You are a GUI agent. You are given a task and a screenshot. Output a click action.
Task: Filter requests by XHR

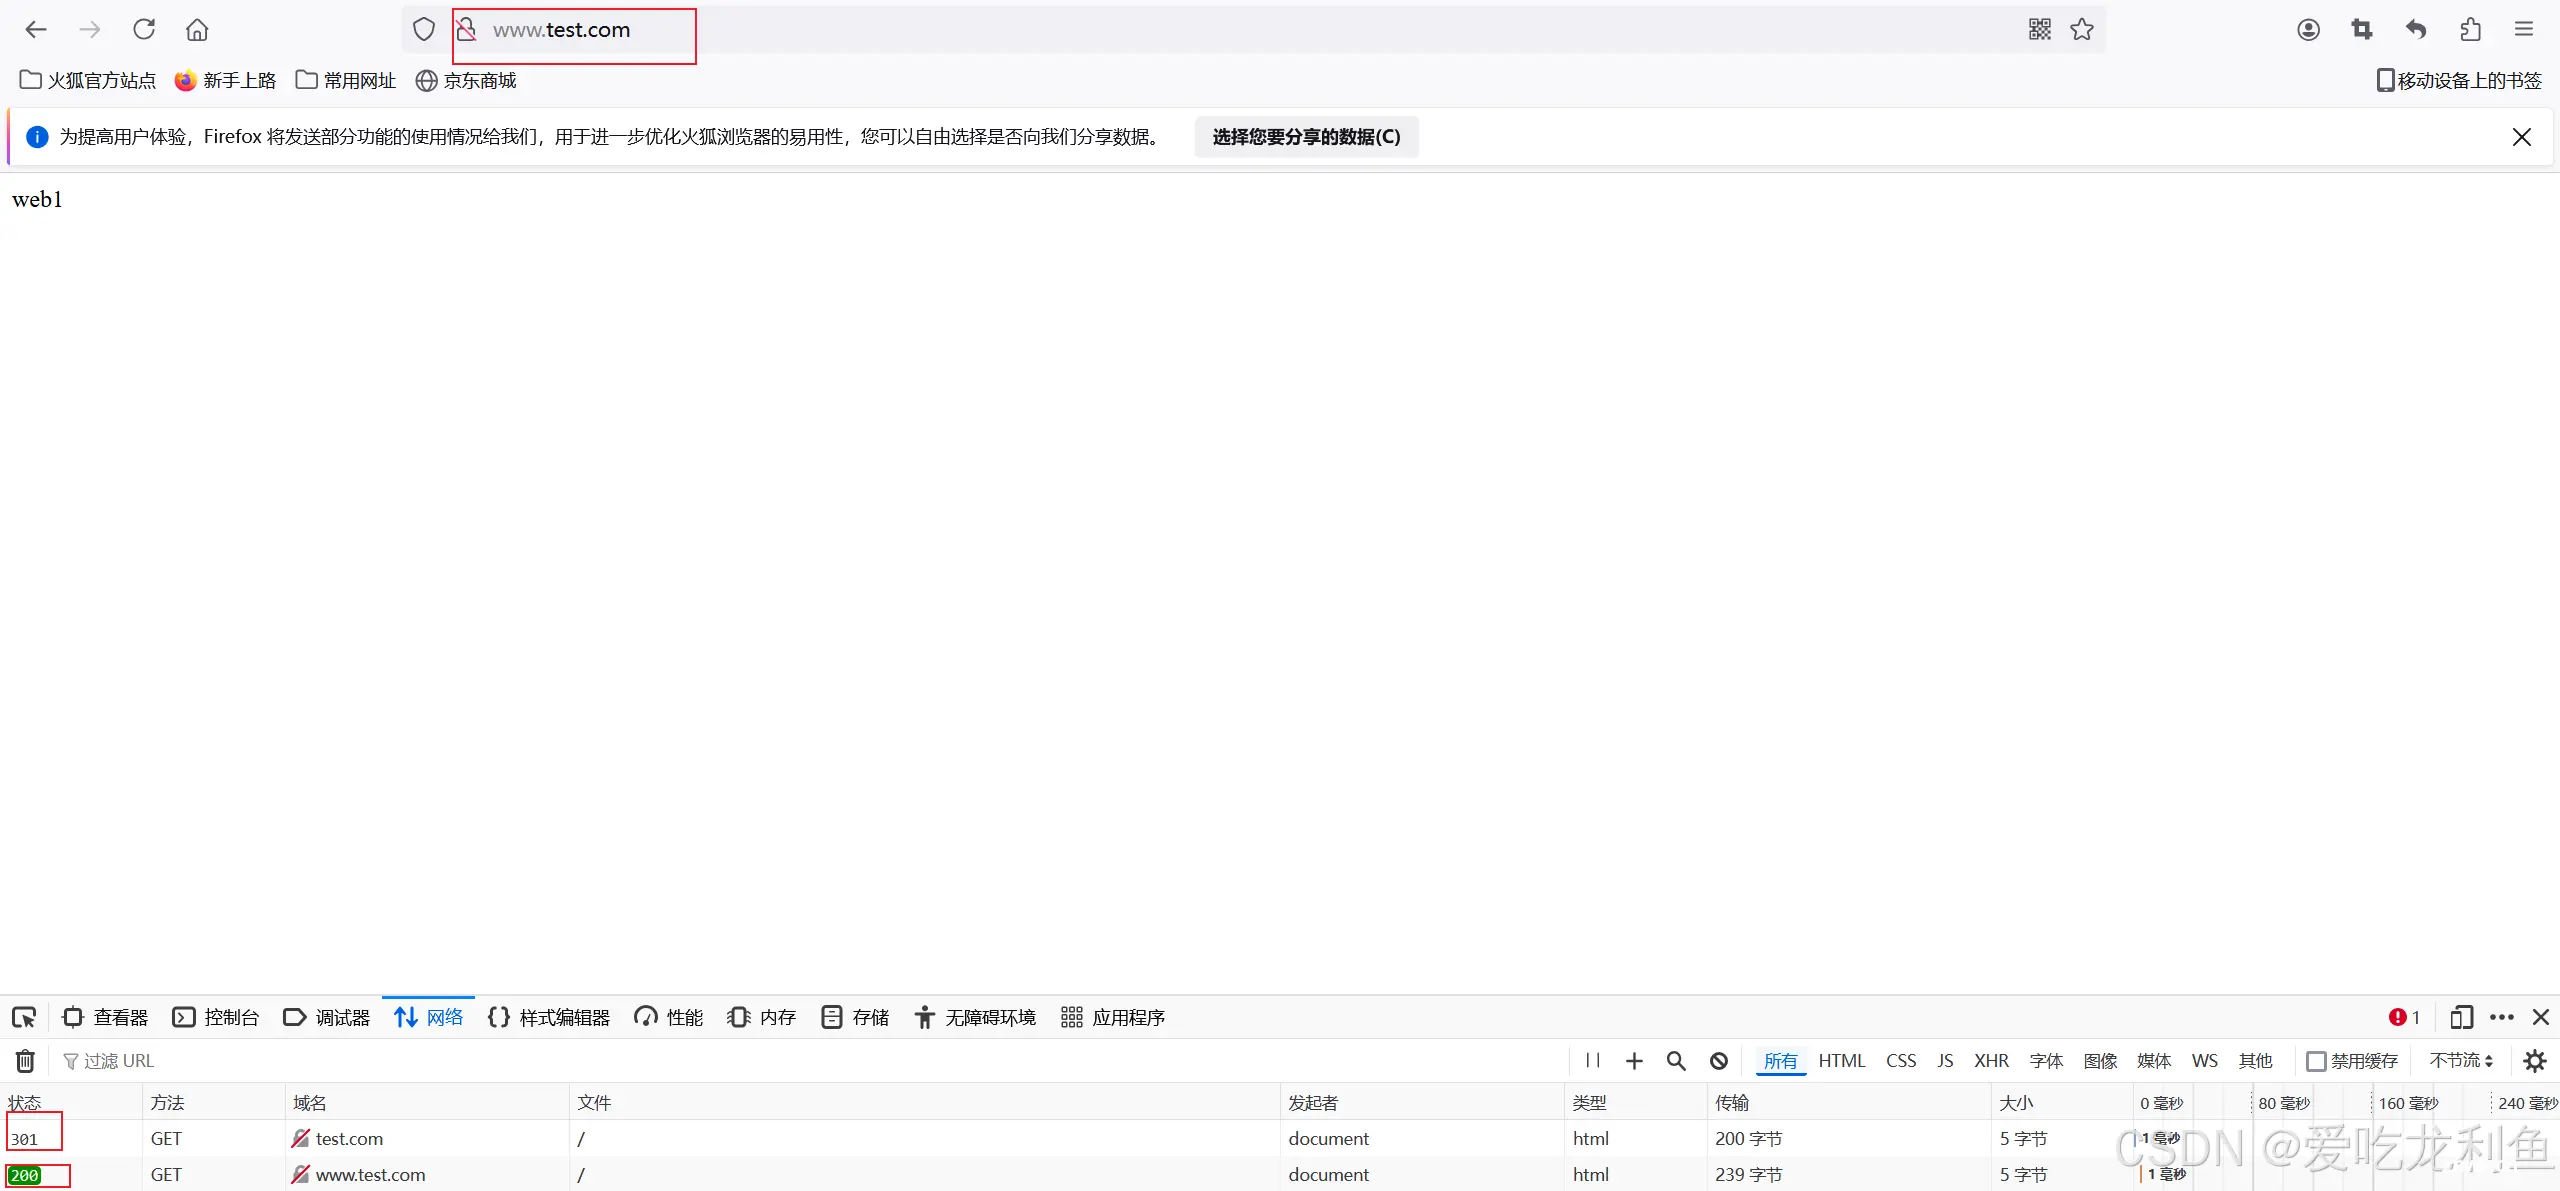(x=1991, y=1061)
